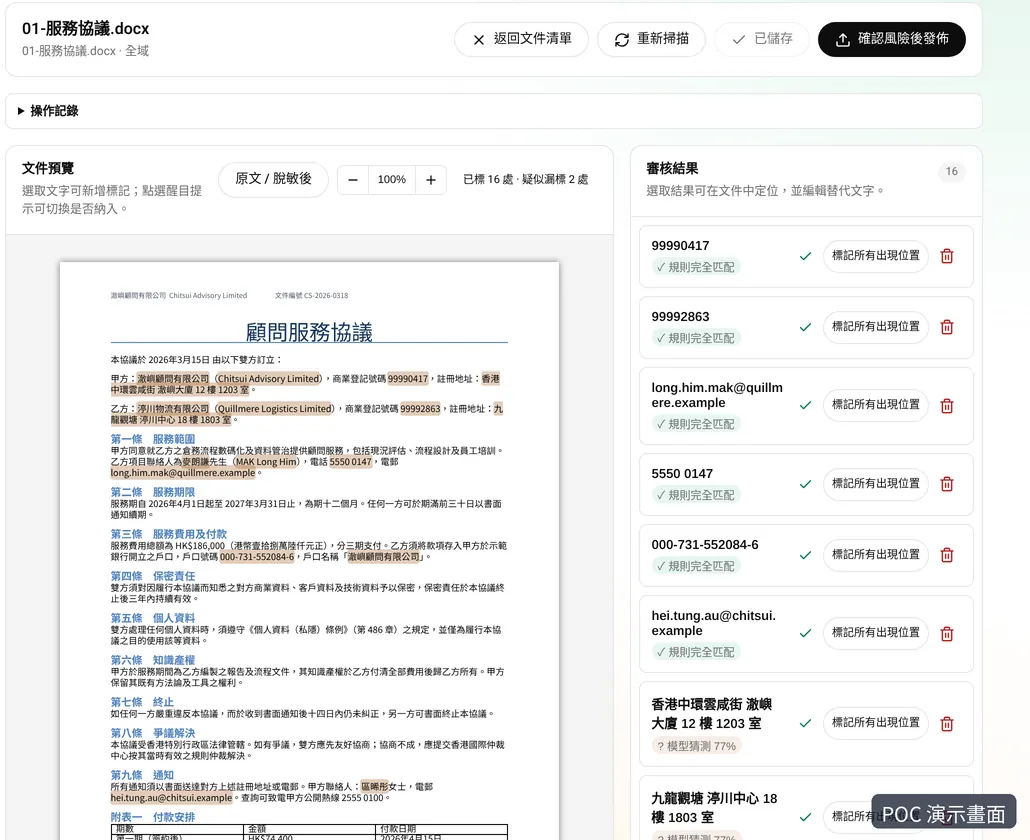
Task: Click highlighted 99992863 in the document
Action: point(420,409)
